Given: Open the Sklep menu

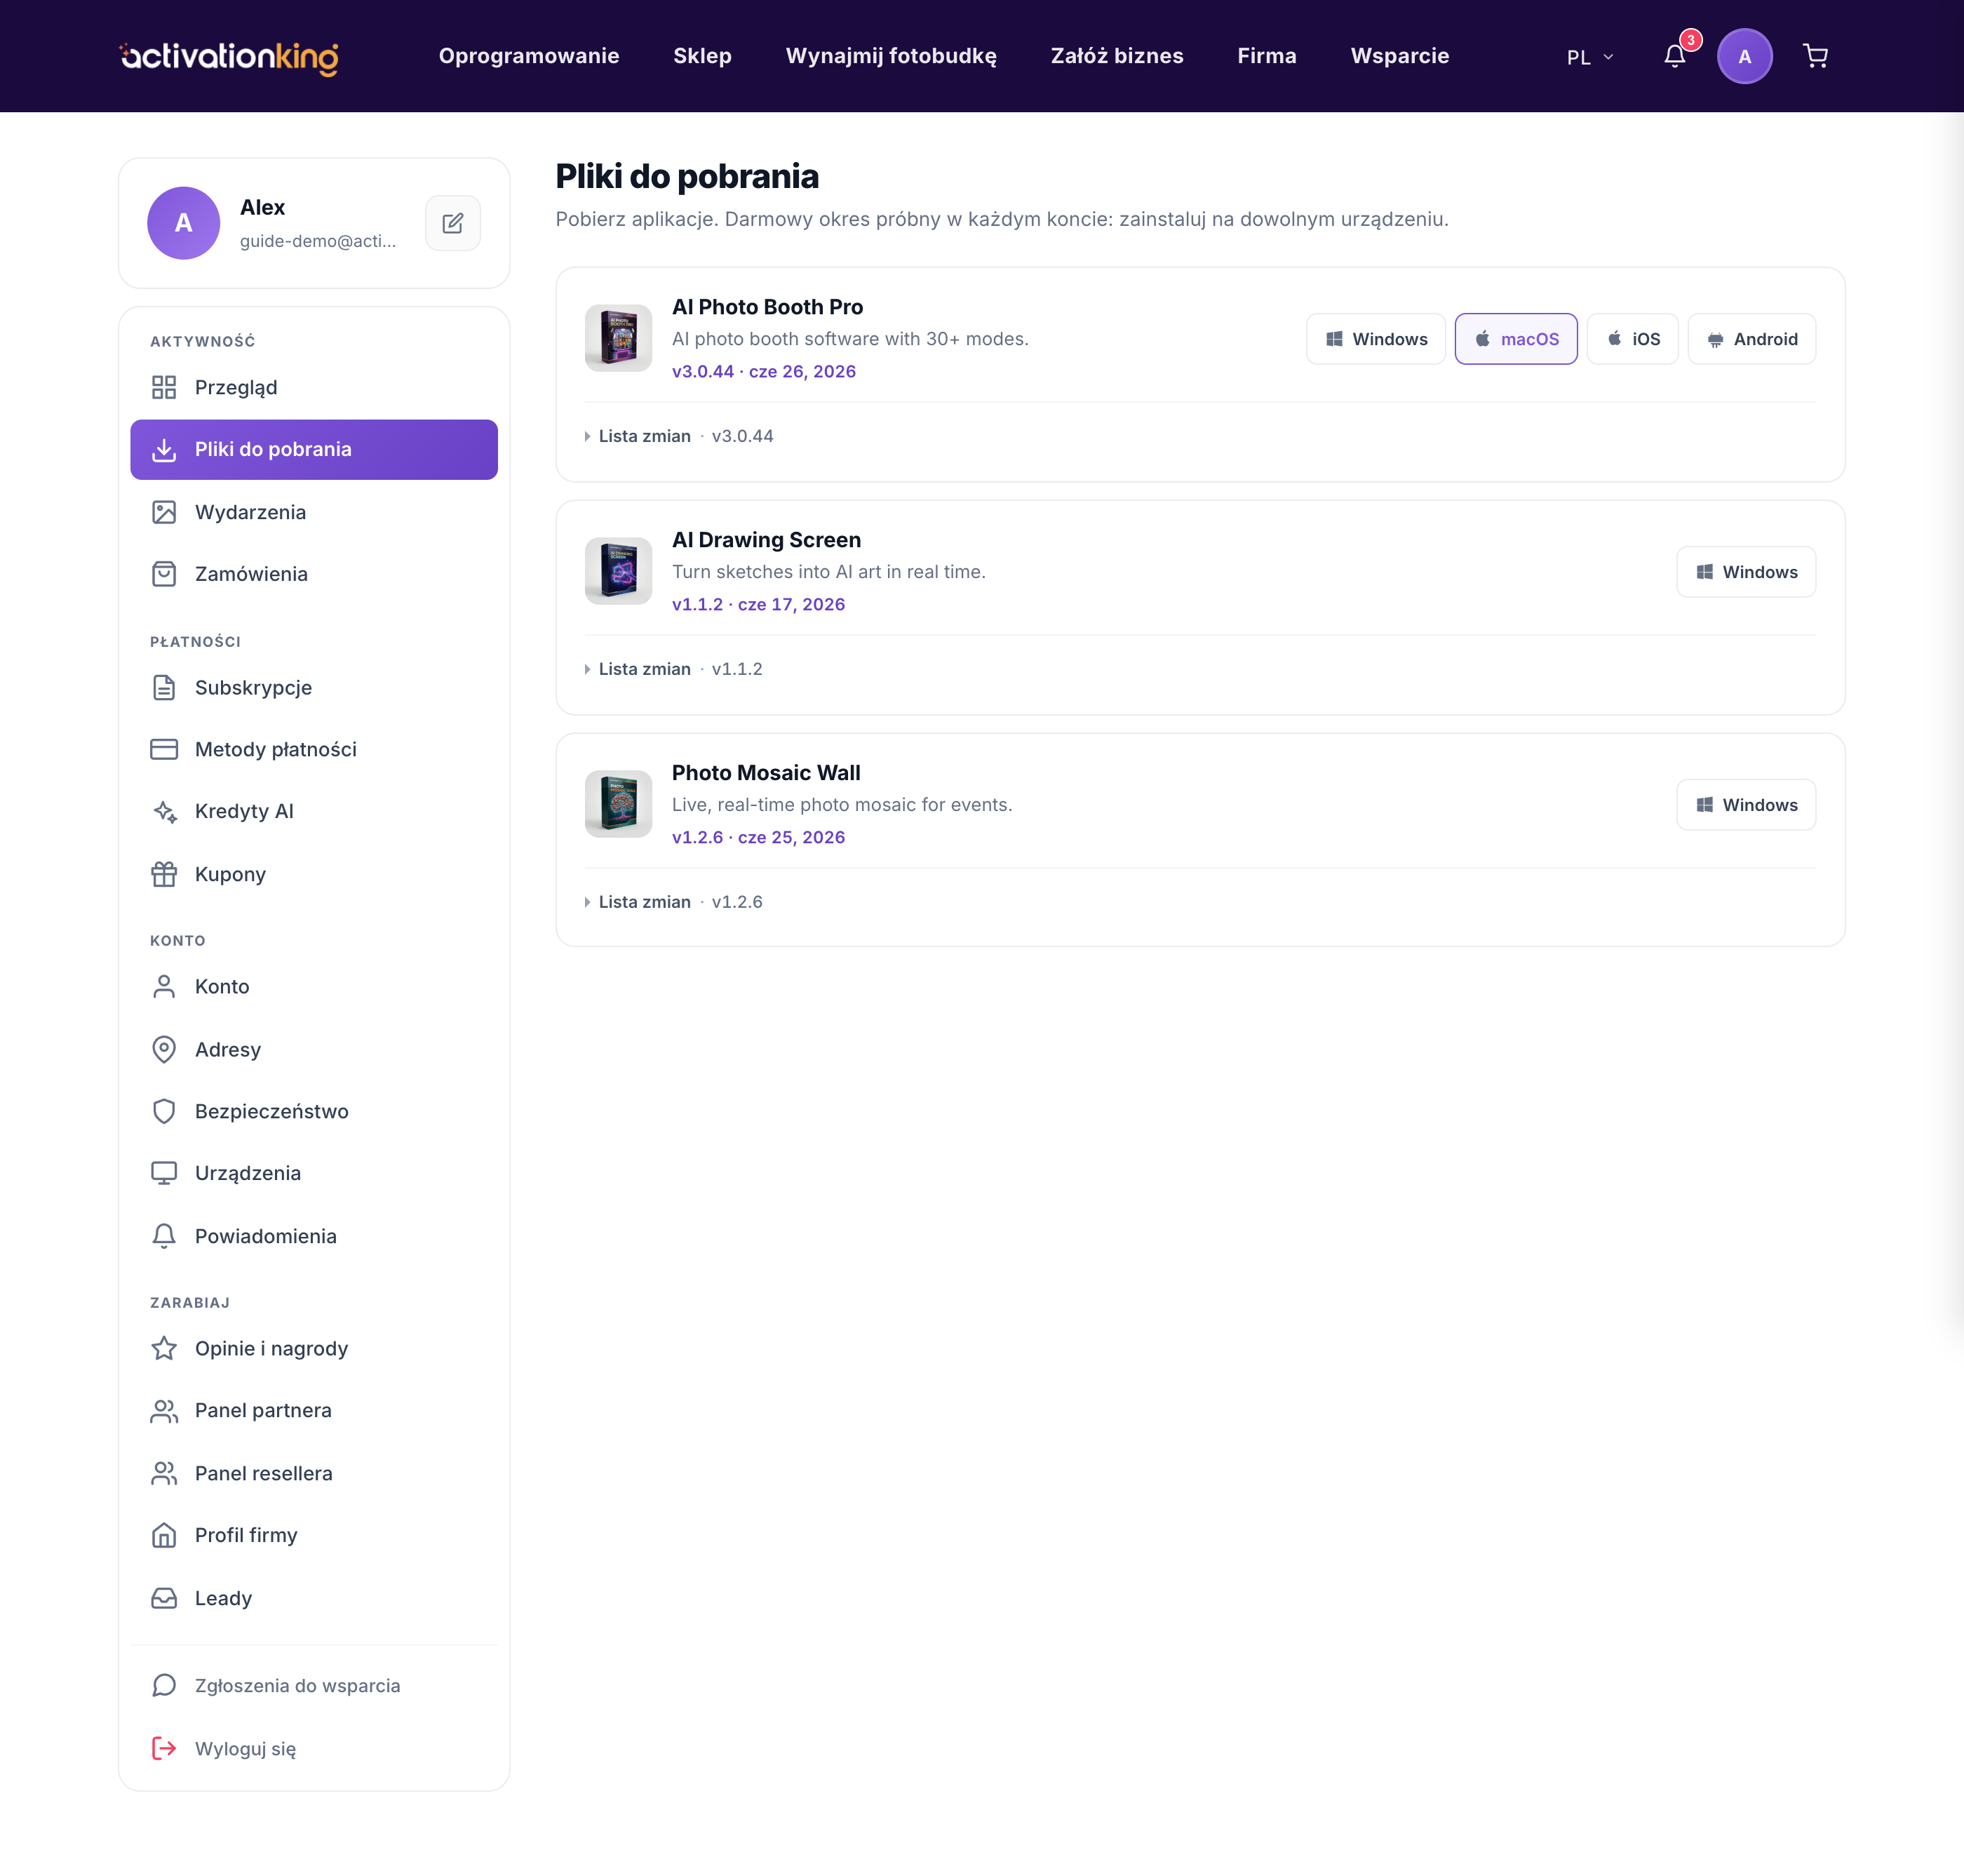Looking at the screenshot, I should (702, 56).
